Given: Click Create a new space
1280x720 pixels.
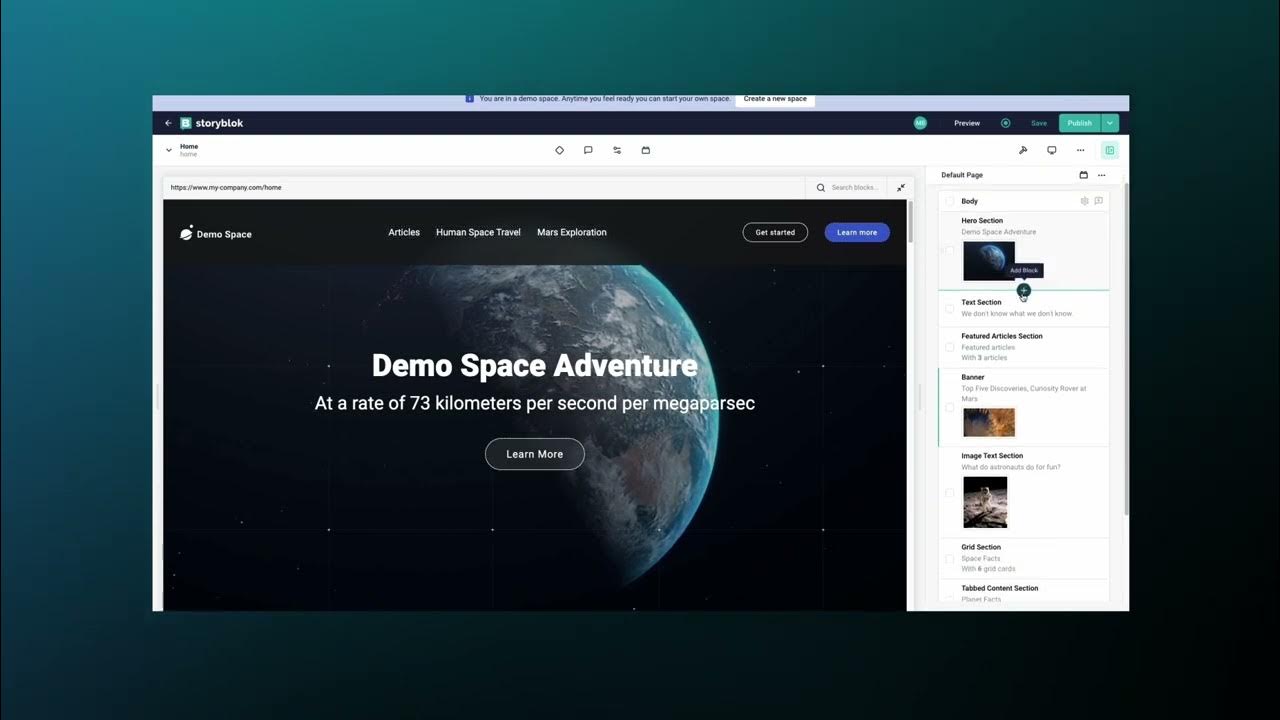Looking at the screenshot, I should pyautogui.click(x=774, y=99).
